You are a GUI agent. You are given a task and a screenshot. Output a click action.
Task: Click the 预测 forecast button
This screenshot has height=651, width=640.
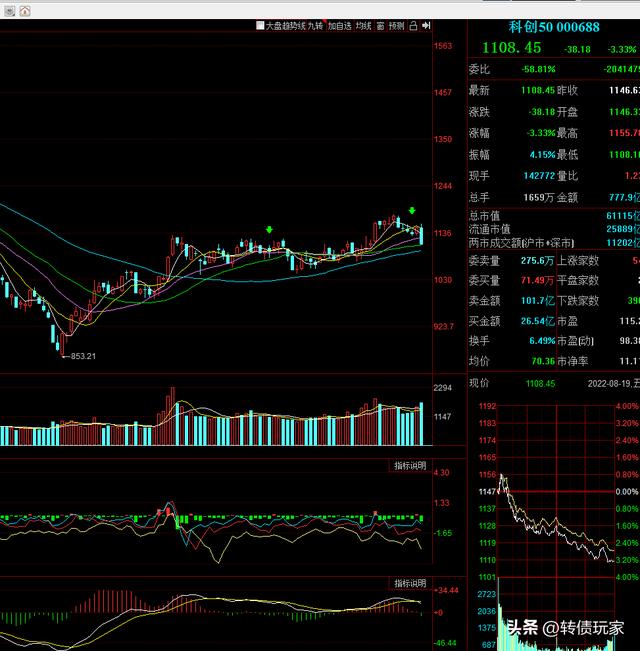[397, 26]
